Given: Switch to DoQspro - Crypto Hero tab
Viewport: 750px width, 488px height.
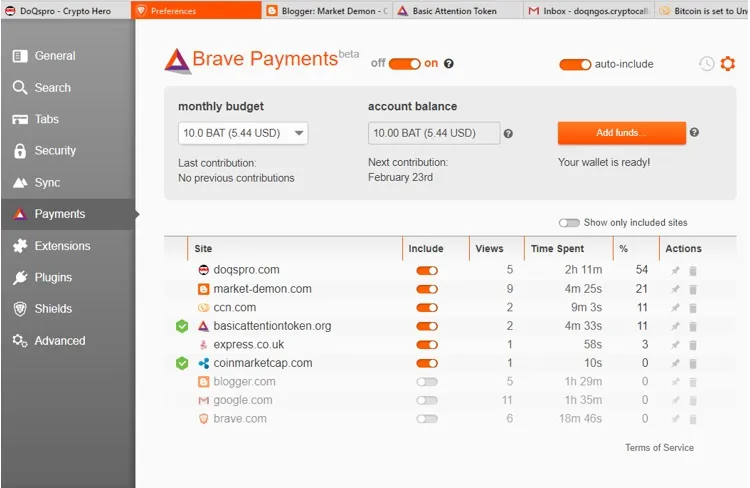Looking at the screenshot, I should pyautogui.click(x=66, y=11).
